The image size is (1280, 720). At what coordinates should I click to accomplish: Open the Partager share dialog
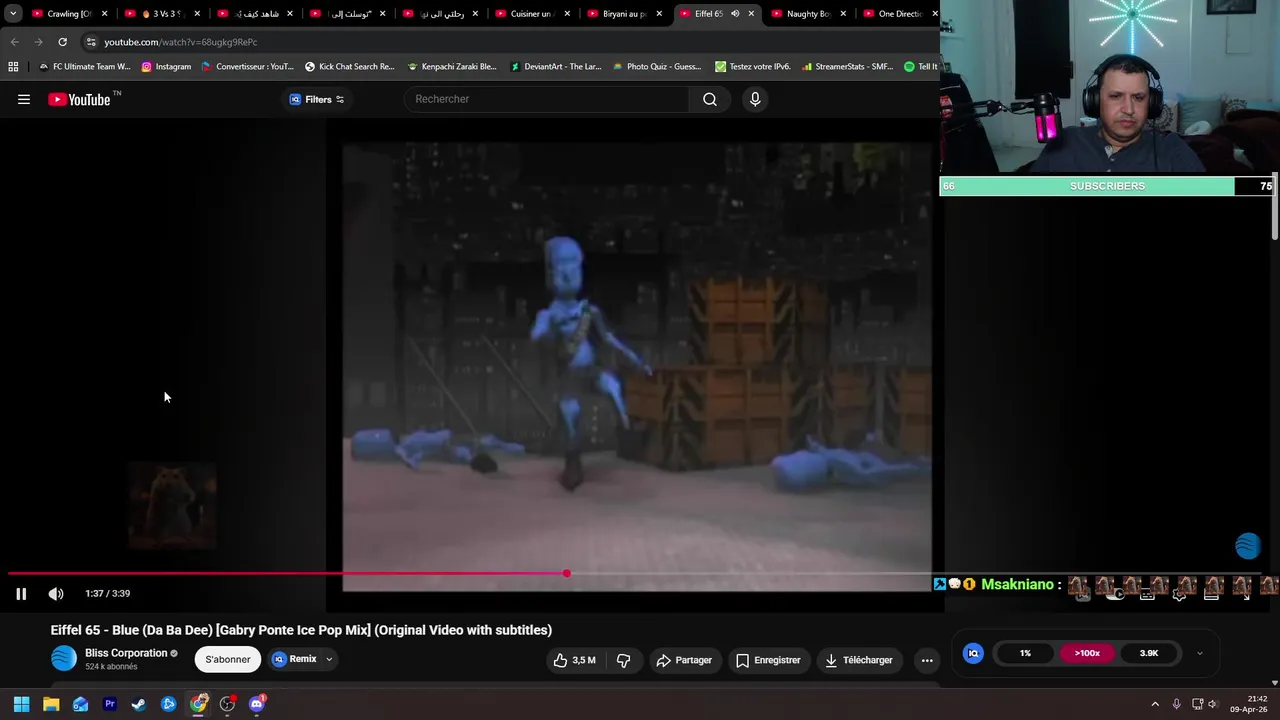pos(684,660)
